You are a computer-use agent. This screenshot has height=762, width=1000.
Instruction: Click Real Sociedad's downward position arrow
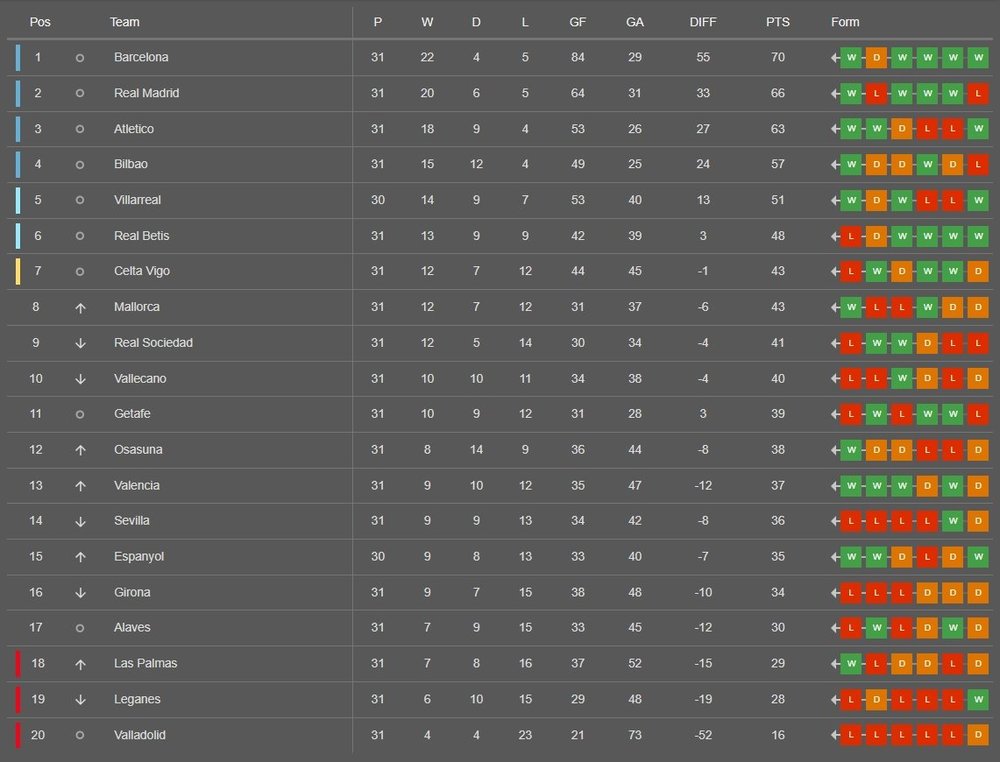click(x=80, y=343)
